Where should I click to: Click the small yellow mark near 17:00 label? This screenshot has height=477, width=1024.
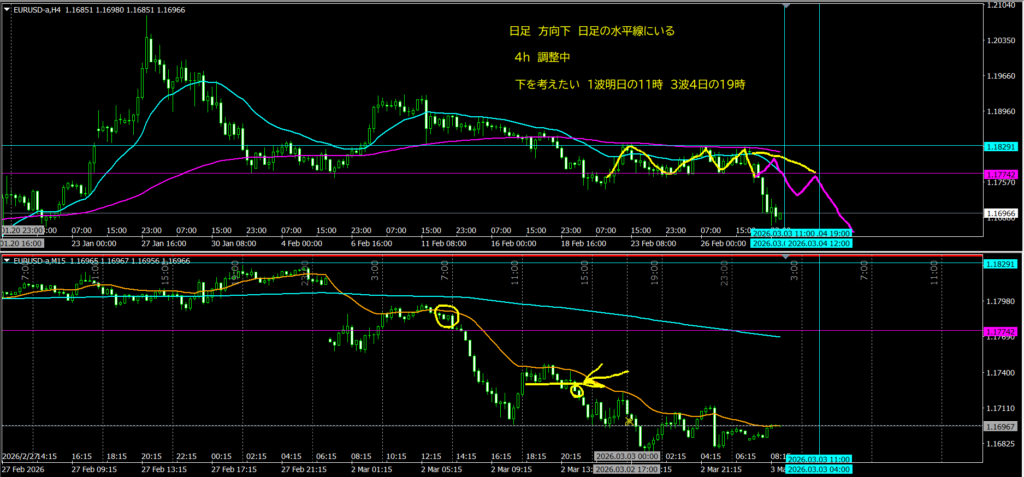point(629,421)
